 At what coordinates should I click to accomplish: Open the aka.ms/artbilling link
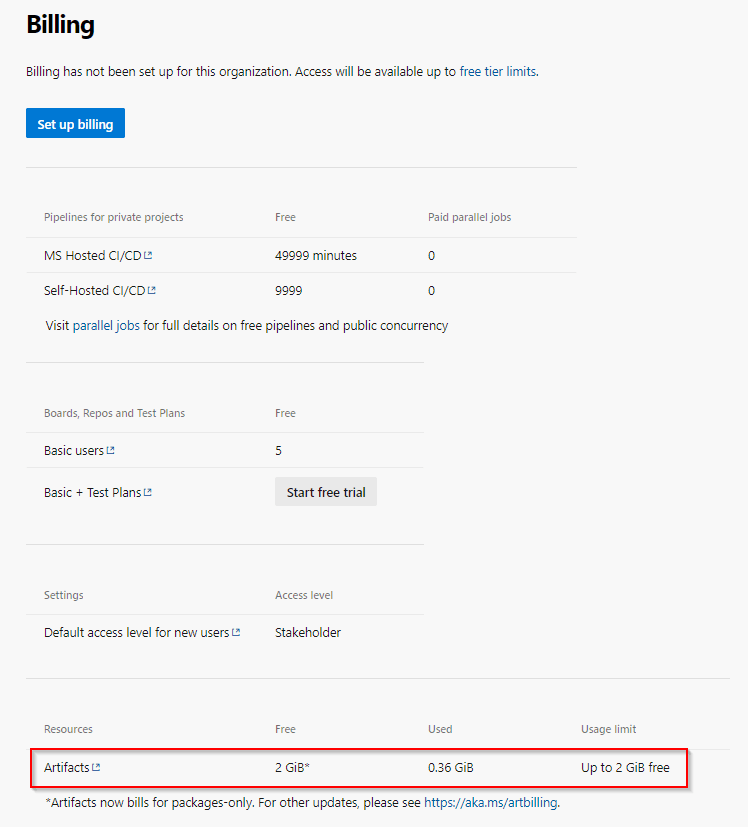tap(490, 802)
